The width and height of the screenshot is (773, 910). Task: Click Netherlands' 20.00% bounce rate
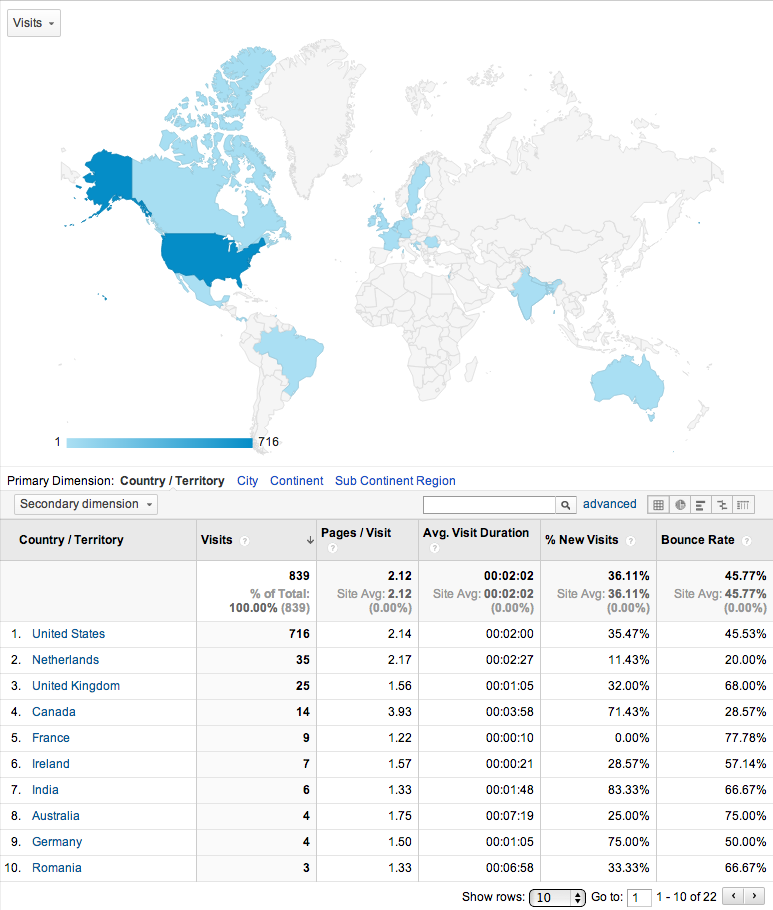[x=745, y=660]
